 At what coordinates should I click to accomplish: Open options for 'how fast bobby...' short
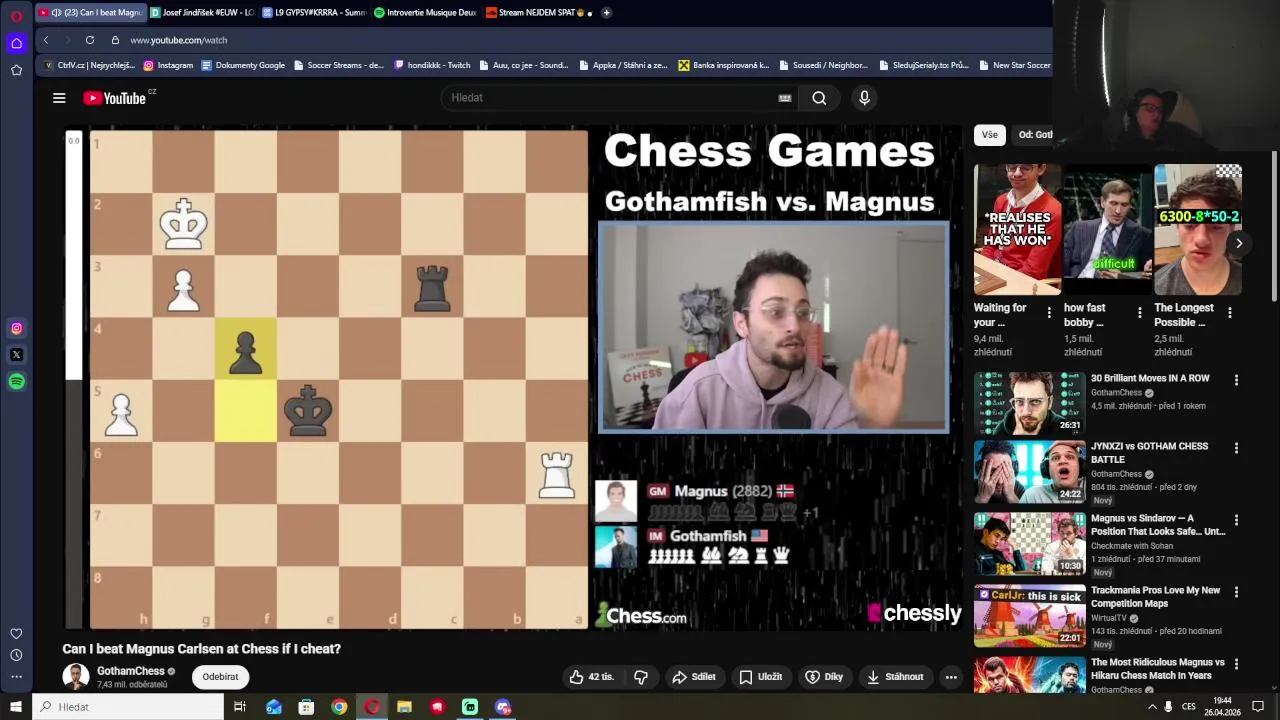click(x=1139, y=313)
